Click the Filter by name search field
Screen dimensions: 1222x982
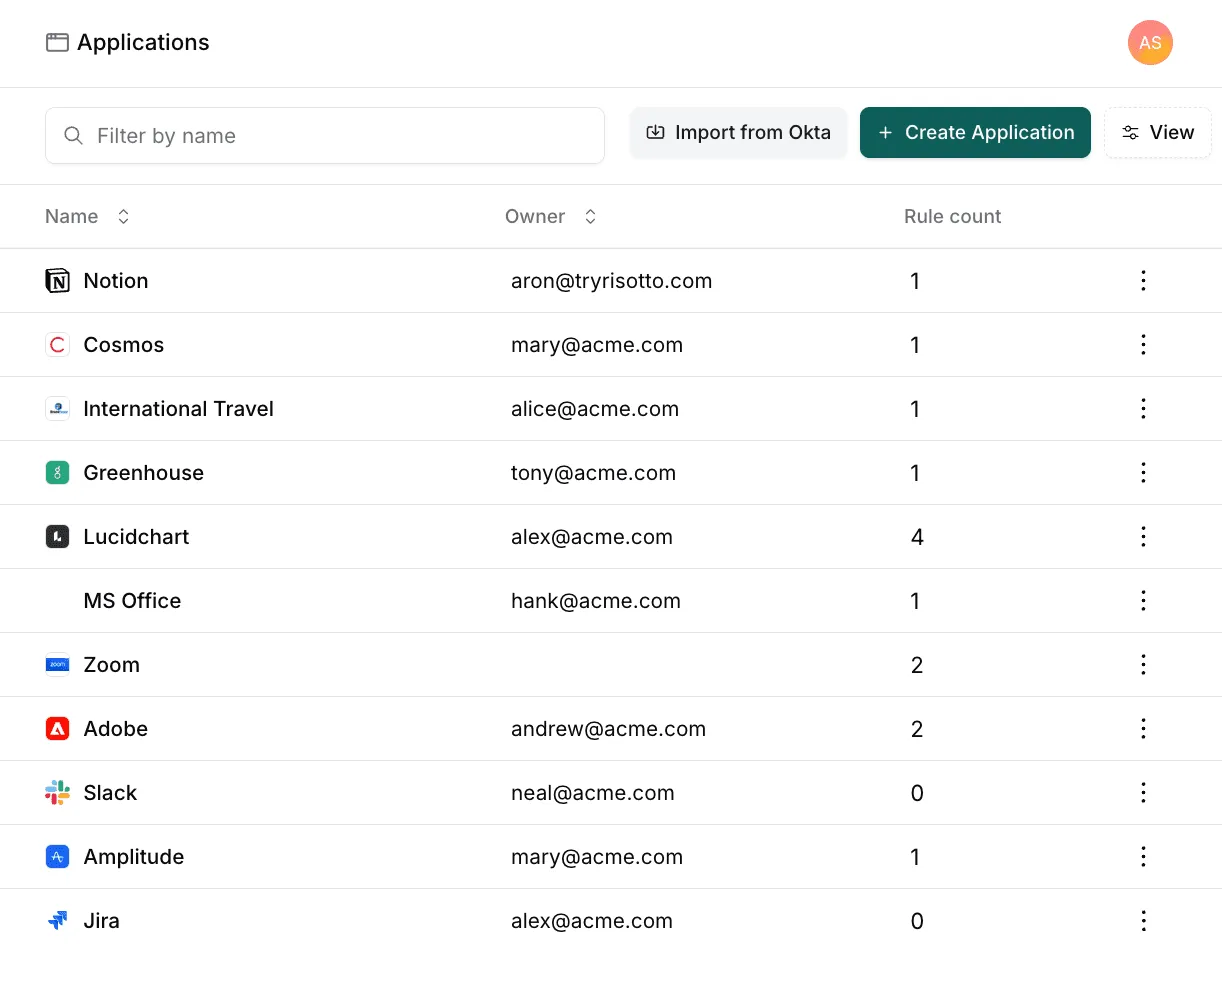(x=325, y=135)
